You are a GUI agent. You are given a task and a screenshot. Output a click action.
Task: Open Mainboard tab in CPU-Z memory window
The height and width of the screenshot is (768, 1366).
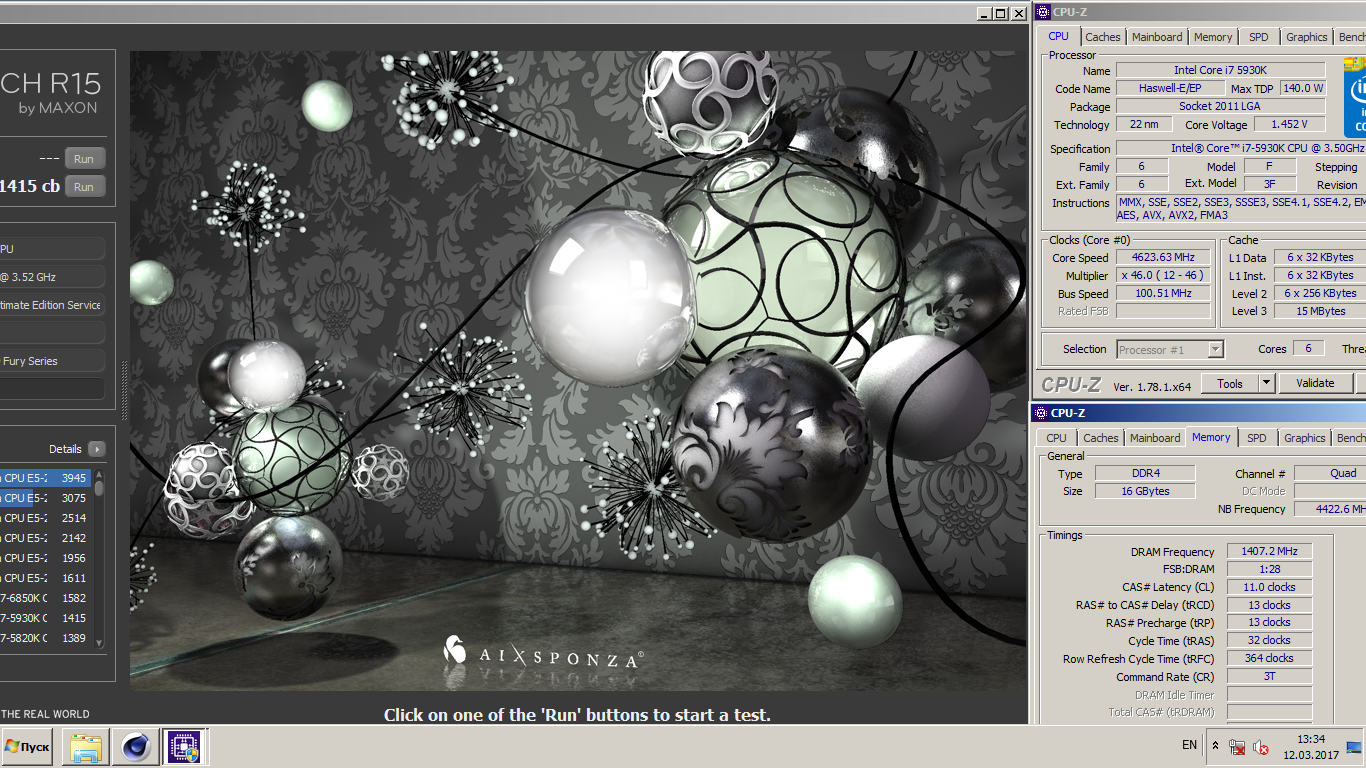[1155, 438]
